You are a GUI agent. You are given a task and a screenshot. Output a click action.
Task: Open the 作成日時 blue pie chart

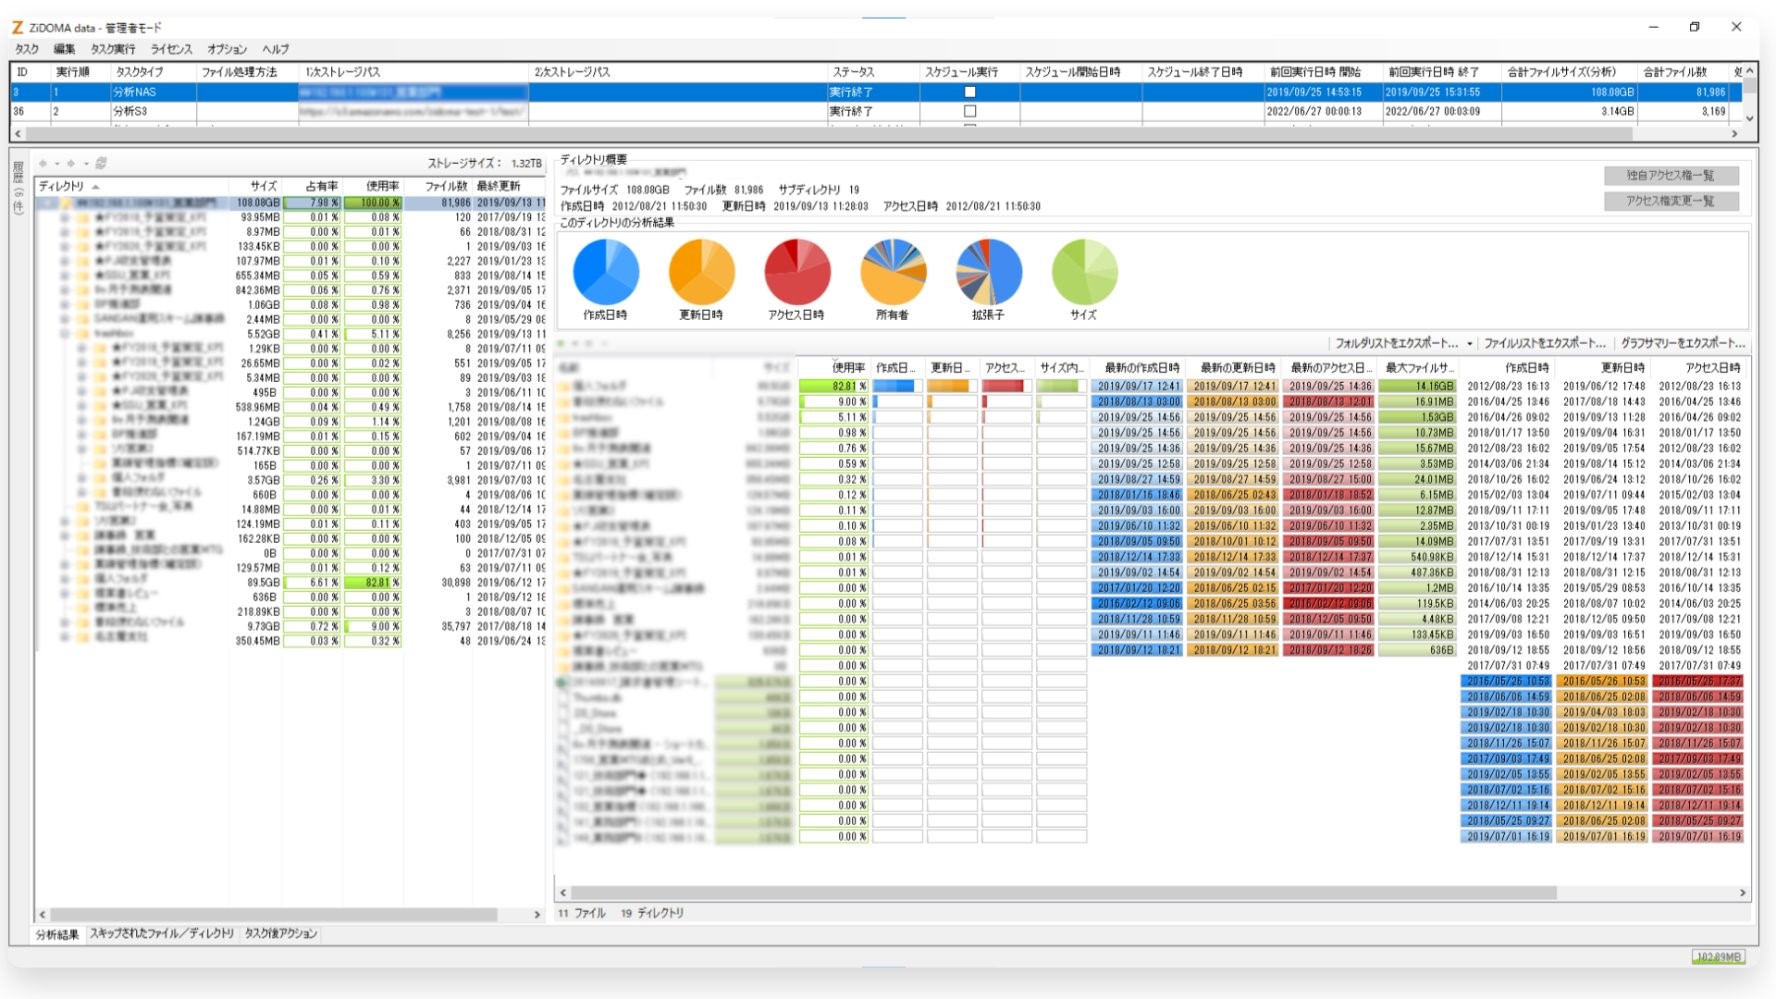pyautogui.click(x=606, y=272)
